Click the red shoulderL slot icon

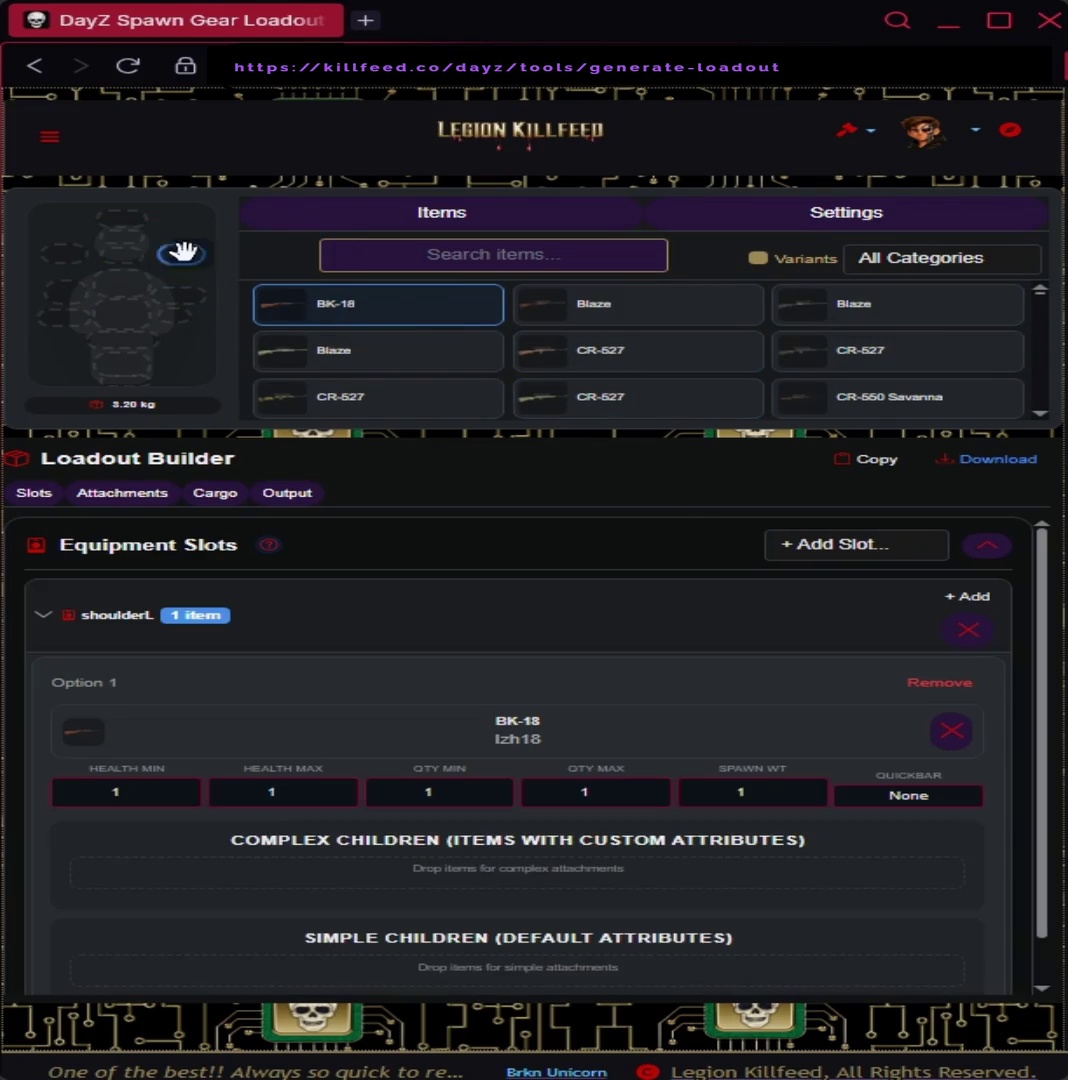[x=68, y=615]
